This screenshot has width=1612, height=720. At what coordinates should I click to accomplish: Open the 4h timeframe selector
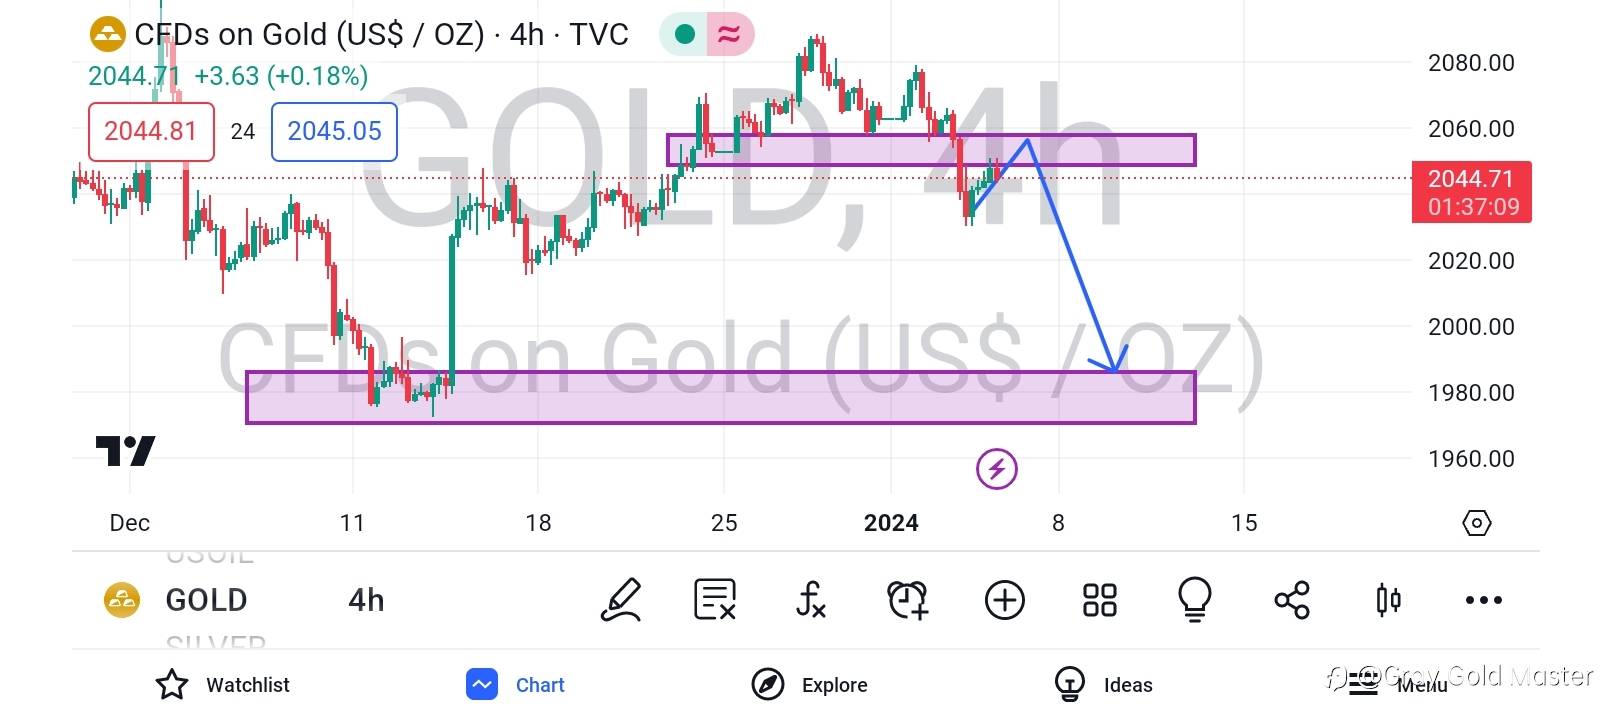click(366, 600)
